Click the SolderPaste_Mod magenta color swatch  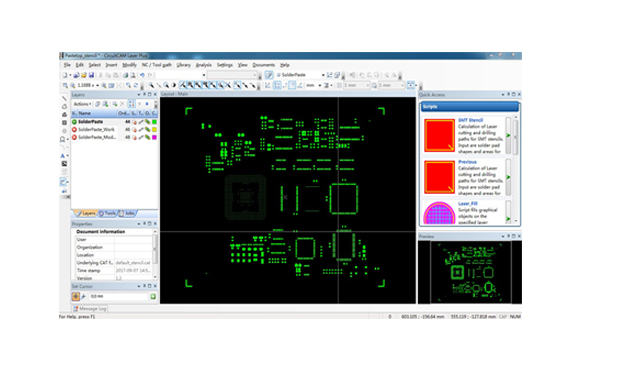(154, 137)
